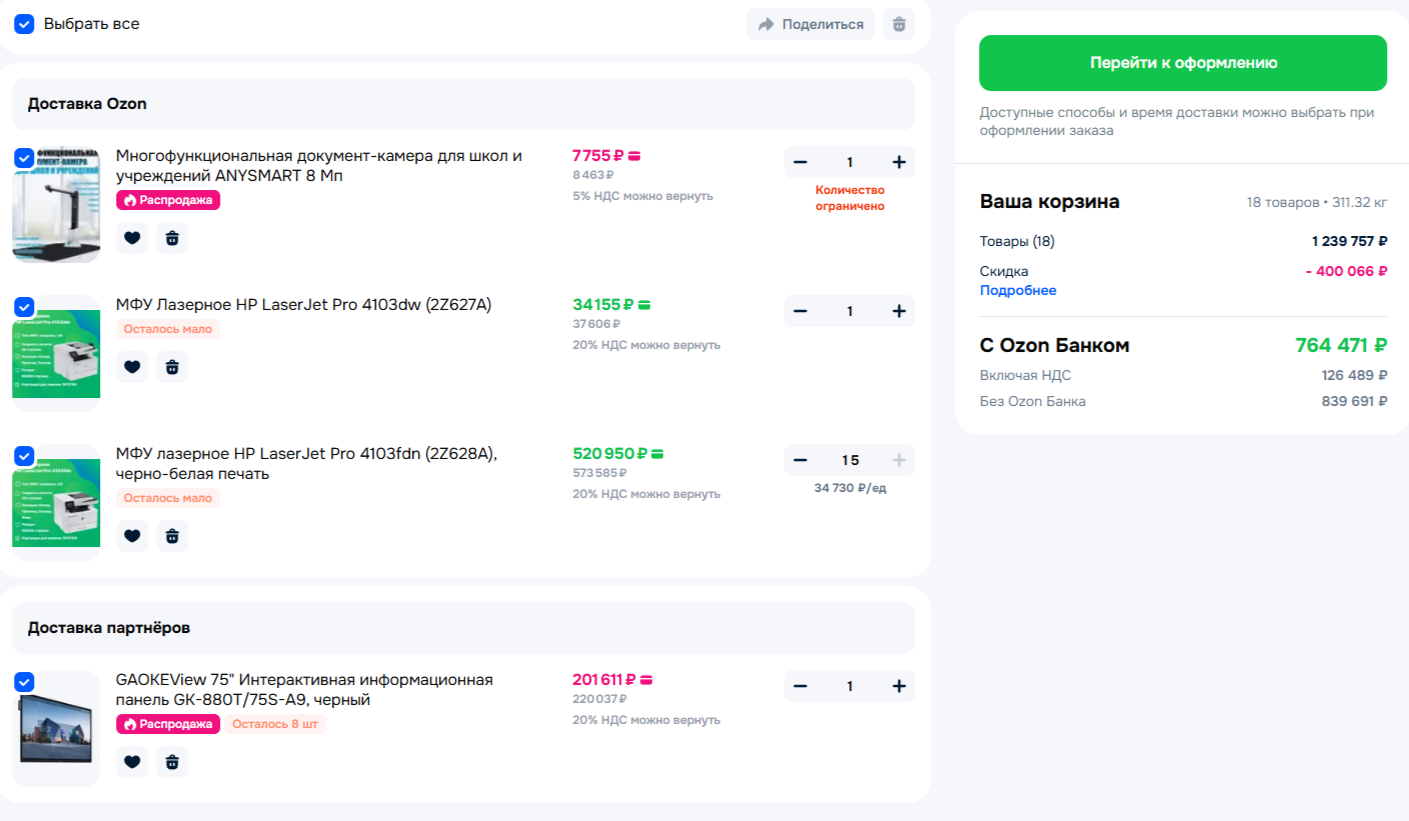1409x821 pixels.
Task: Open ANYSMART document camera thumbnail
Action: 56,205
